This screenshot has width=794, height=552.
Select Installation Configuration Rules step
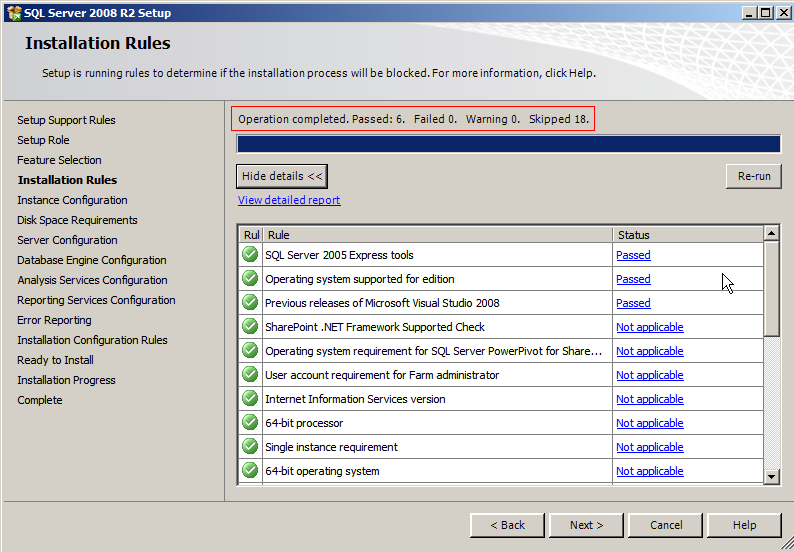92,340
